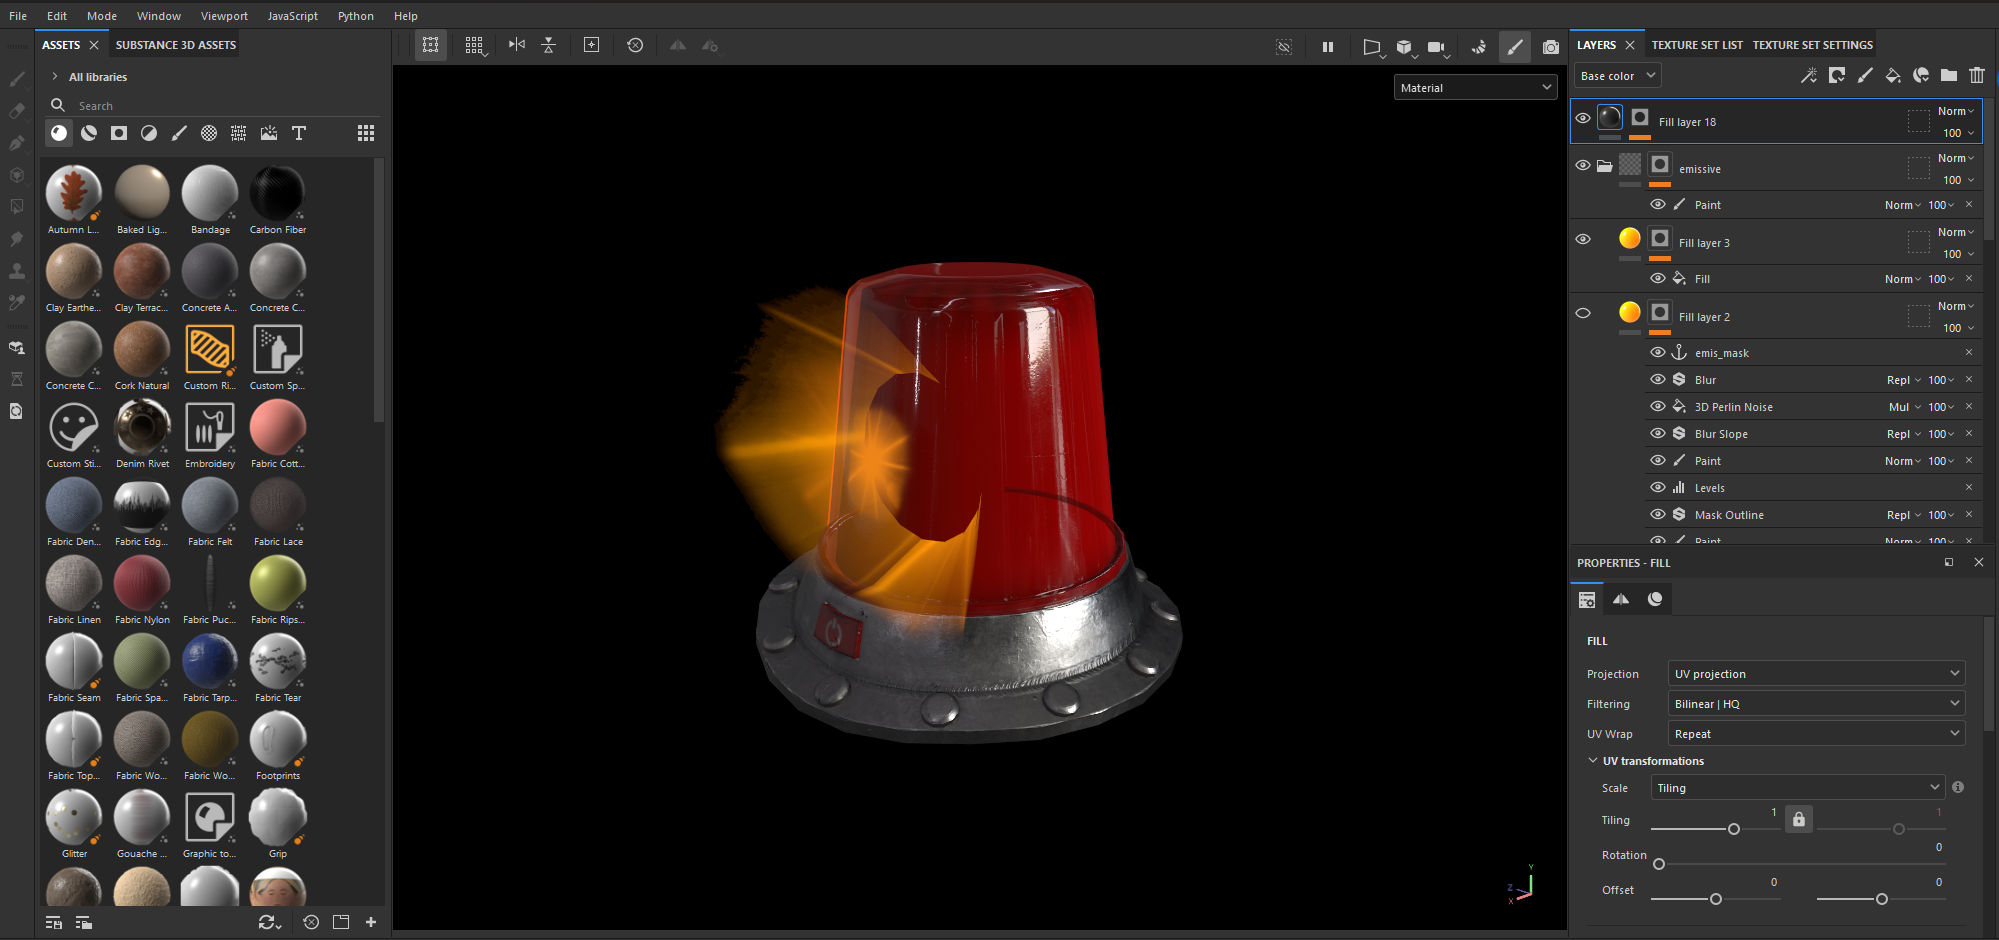Screen dimensions: 1999x940
Task: Click the Rotation slider handle
Action: [1659, 864]
